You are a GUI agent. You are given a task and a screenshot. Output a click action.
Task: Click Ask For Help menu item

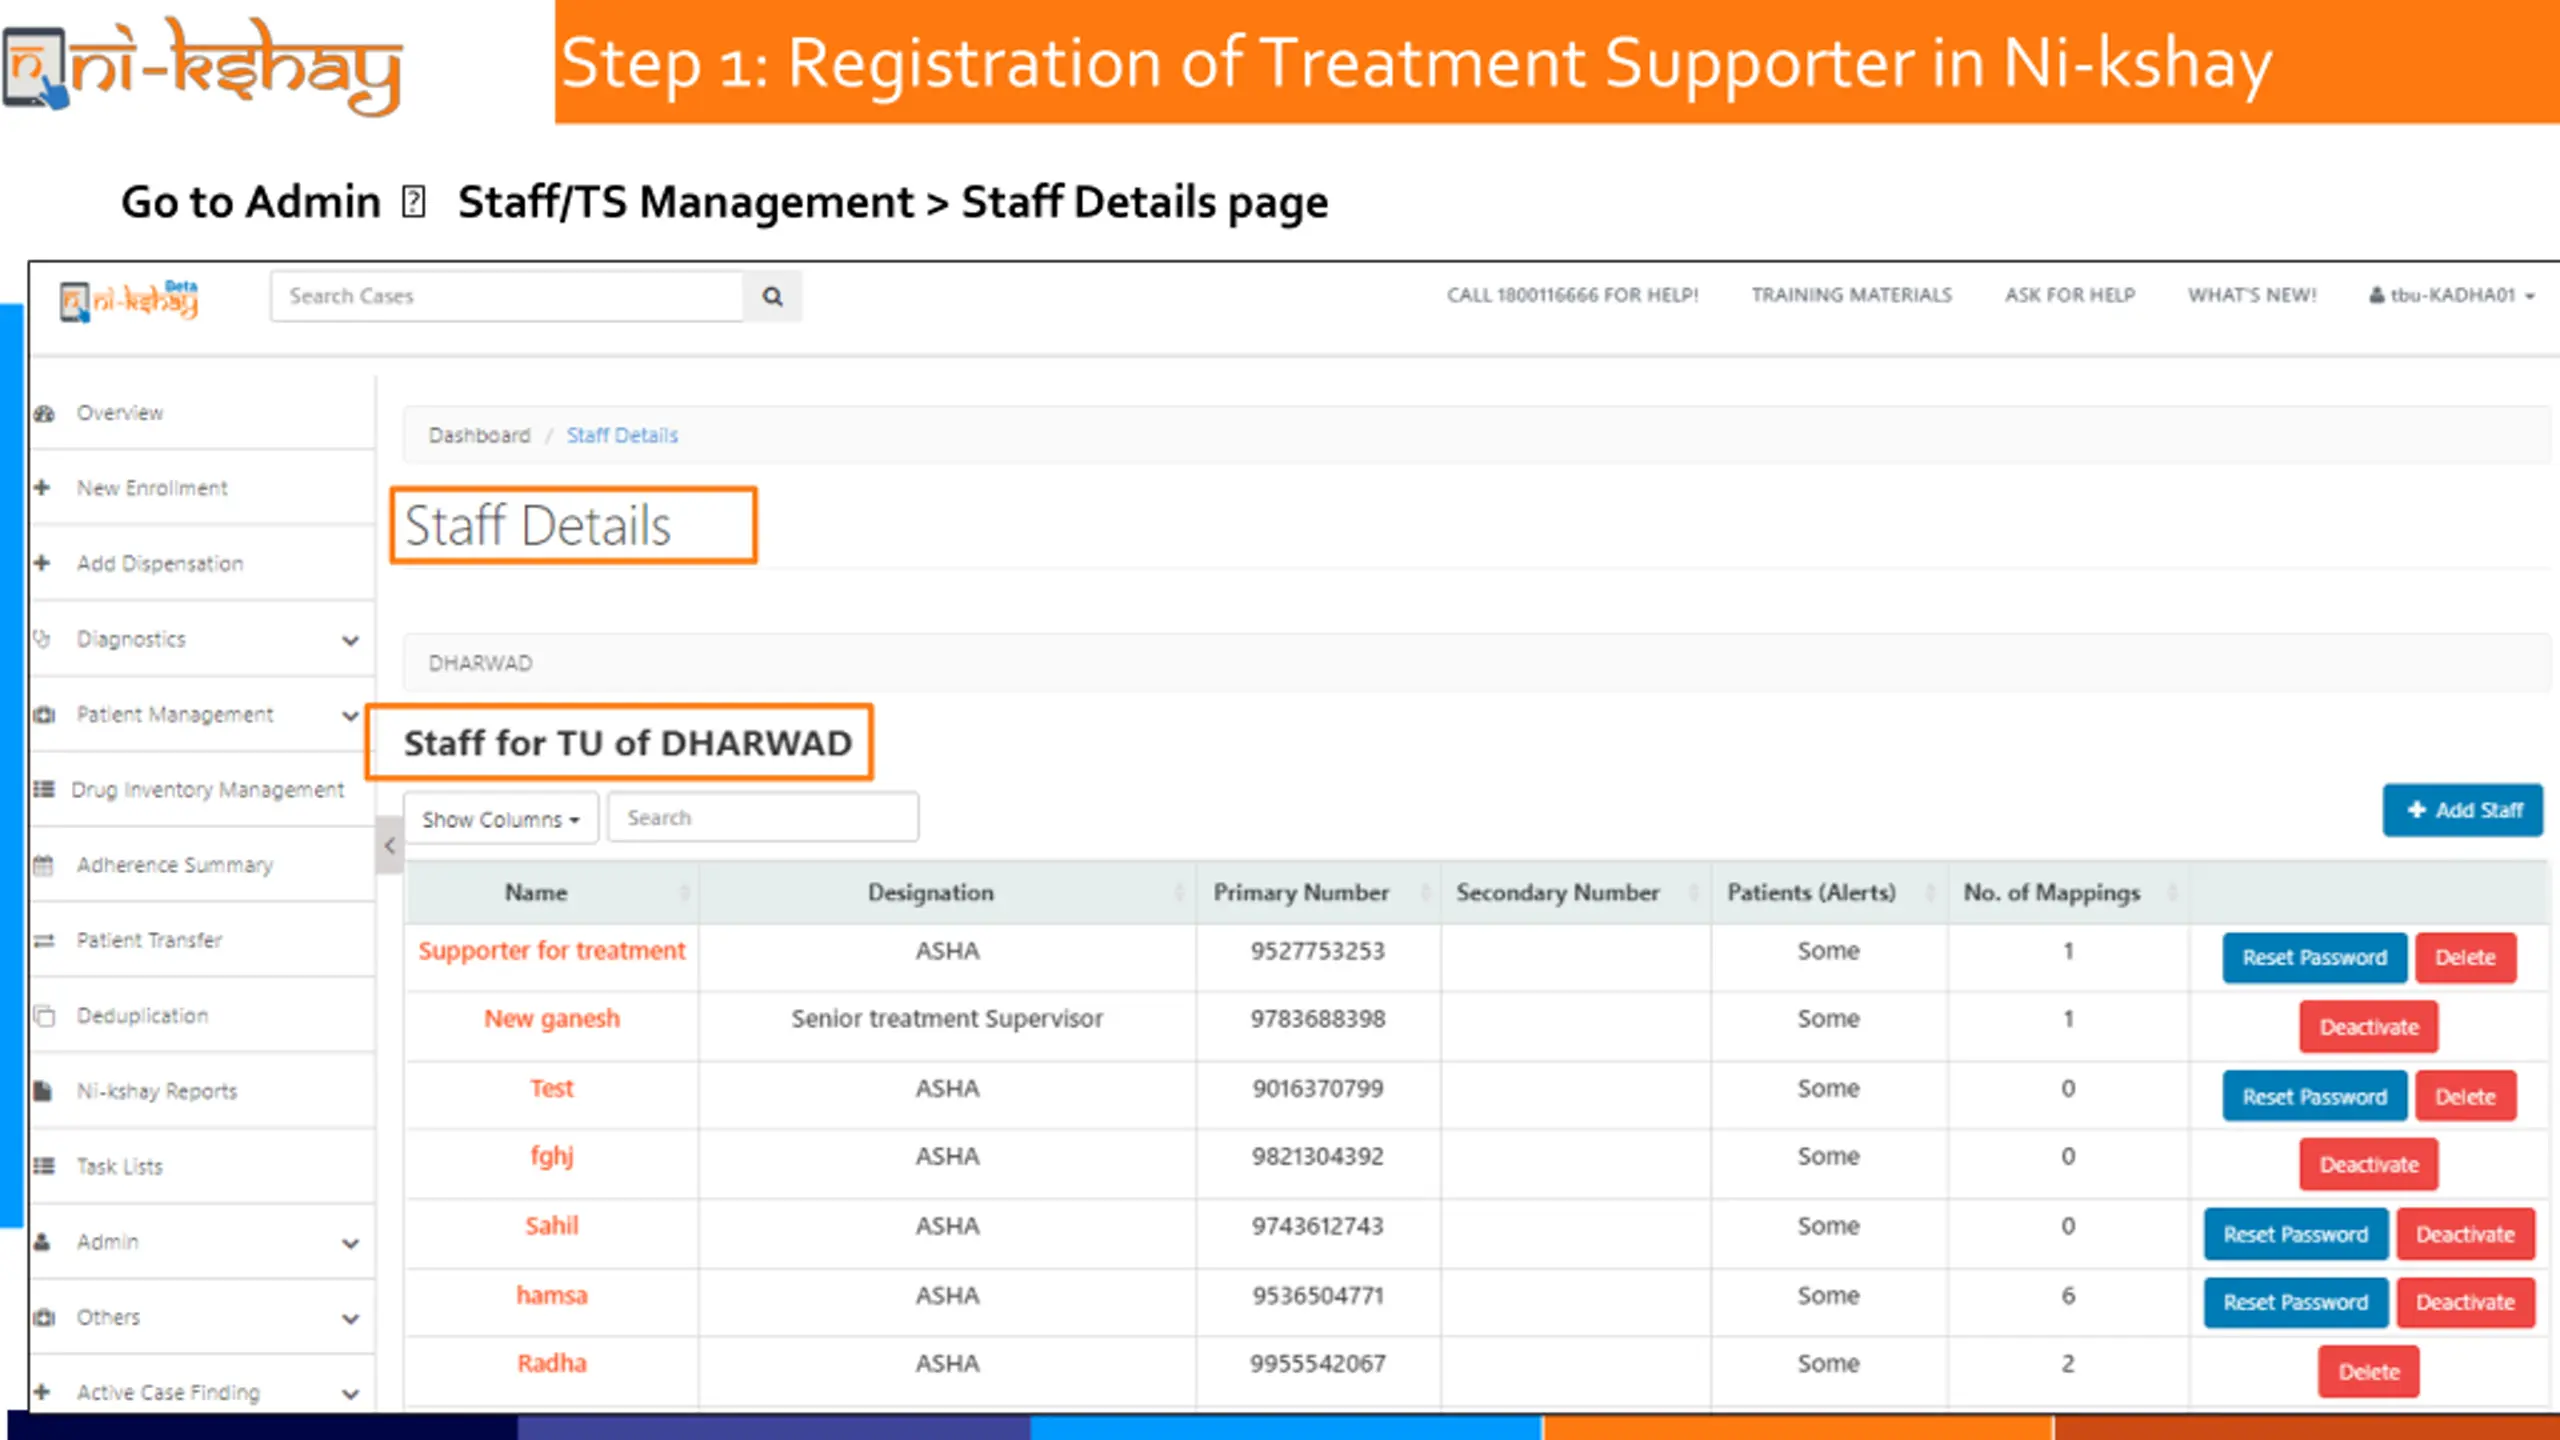[2069, 295]
